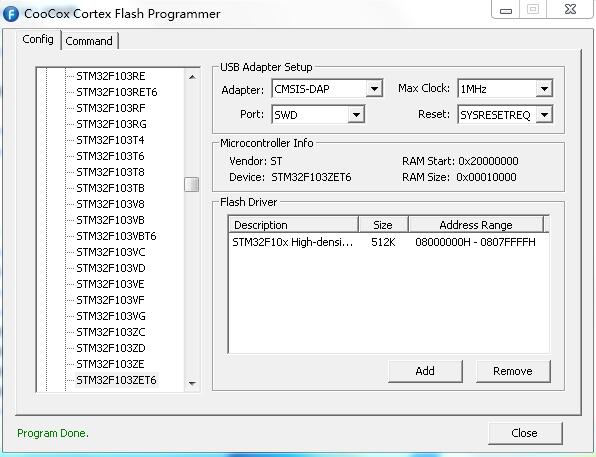Click the 512K size cell
The height and width of the screenshot is (457, 596).
coord(383,242)
